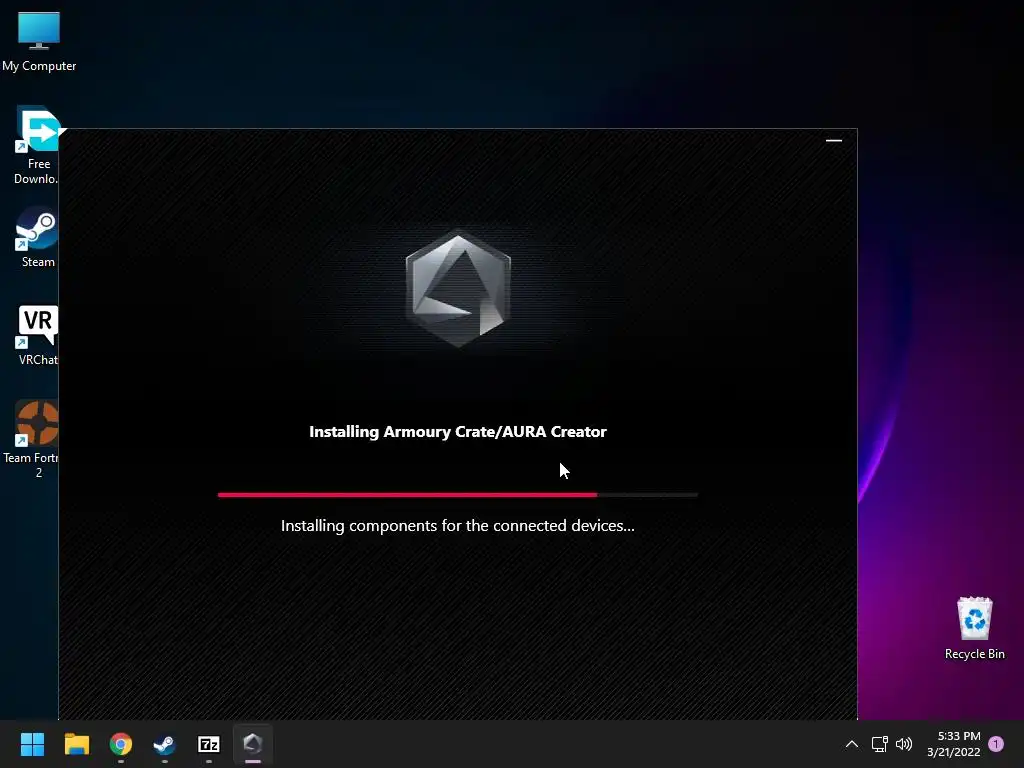Open the volume tray icon
Image resolution: width=1024 pixels, height=768 pixels.
point(904,744)
